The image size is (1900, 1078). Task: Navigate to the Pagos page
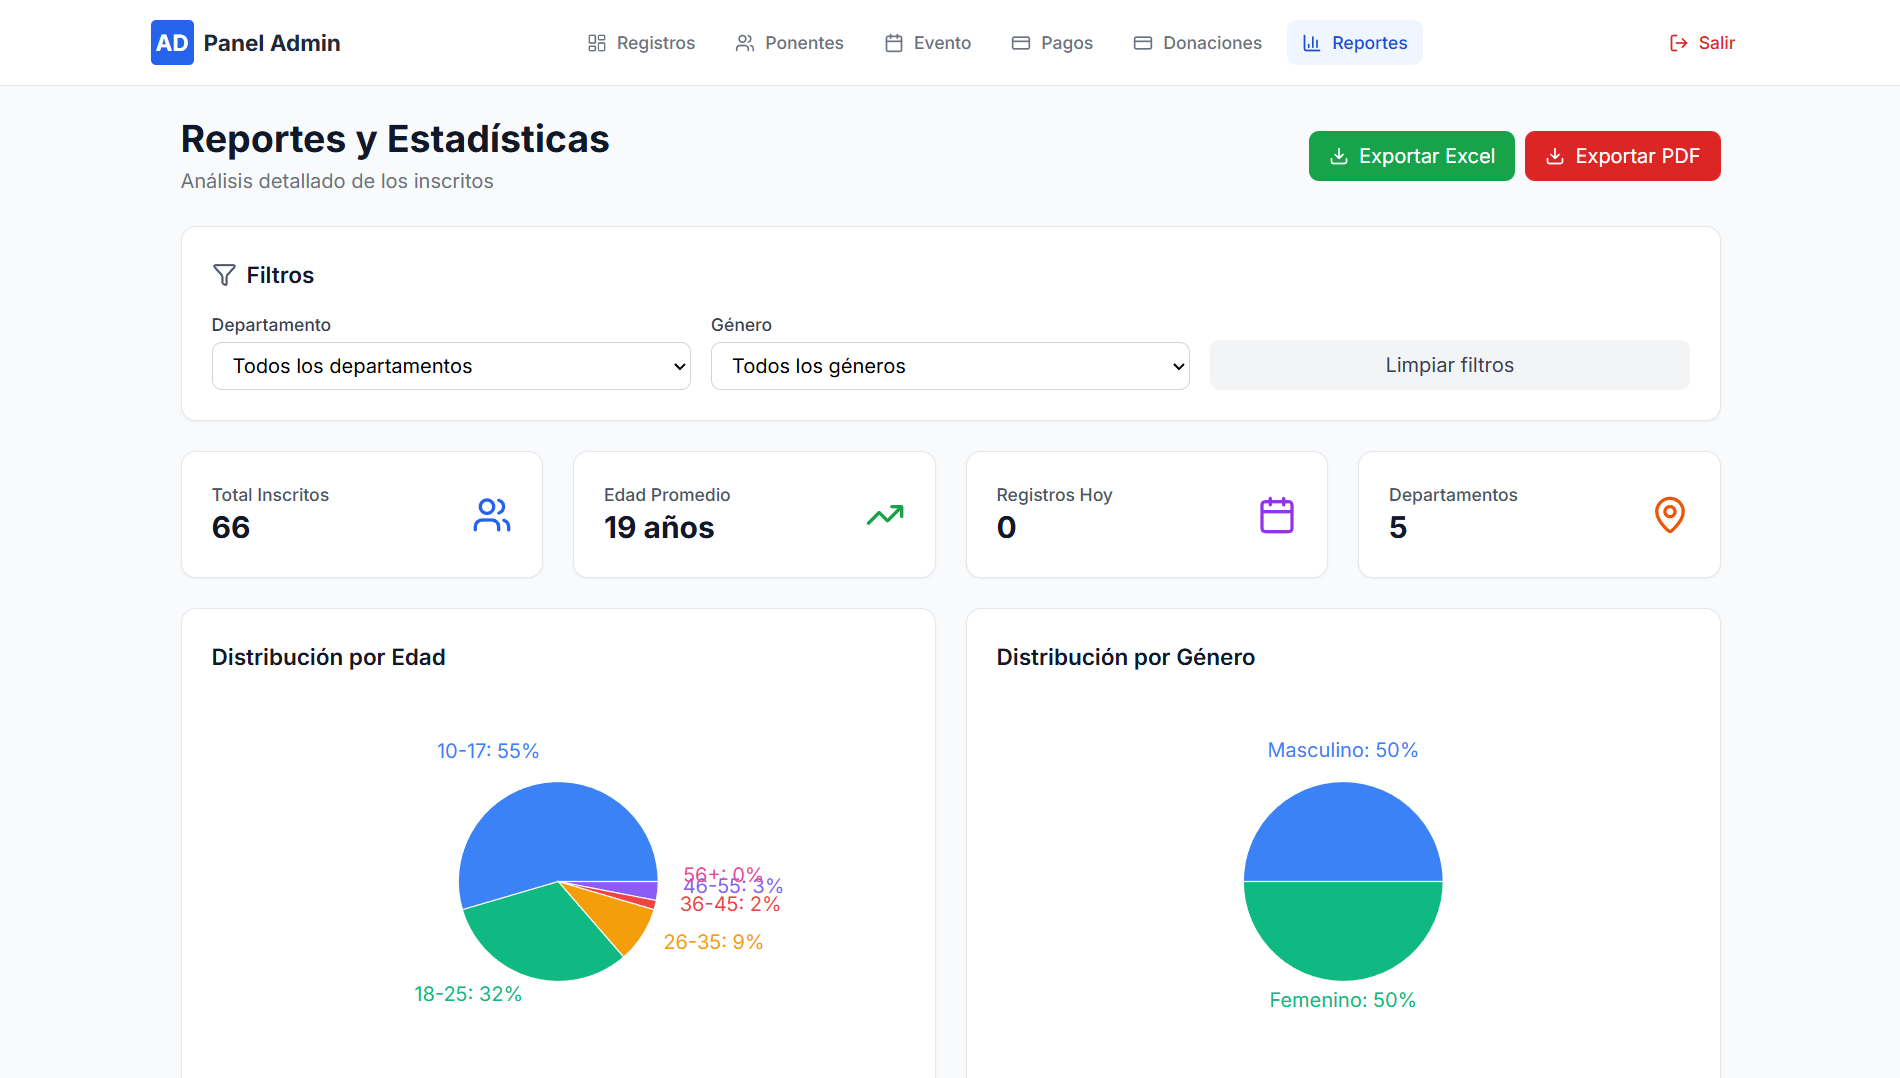(x=1052, y=43)
